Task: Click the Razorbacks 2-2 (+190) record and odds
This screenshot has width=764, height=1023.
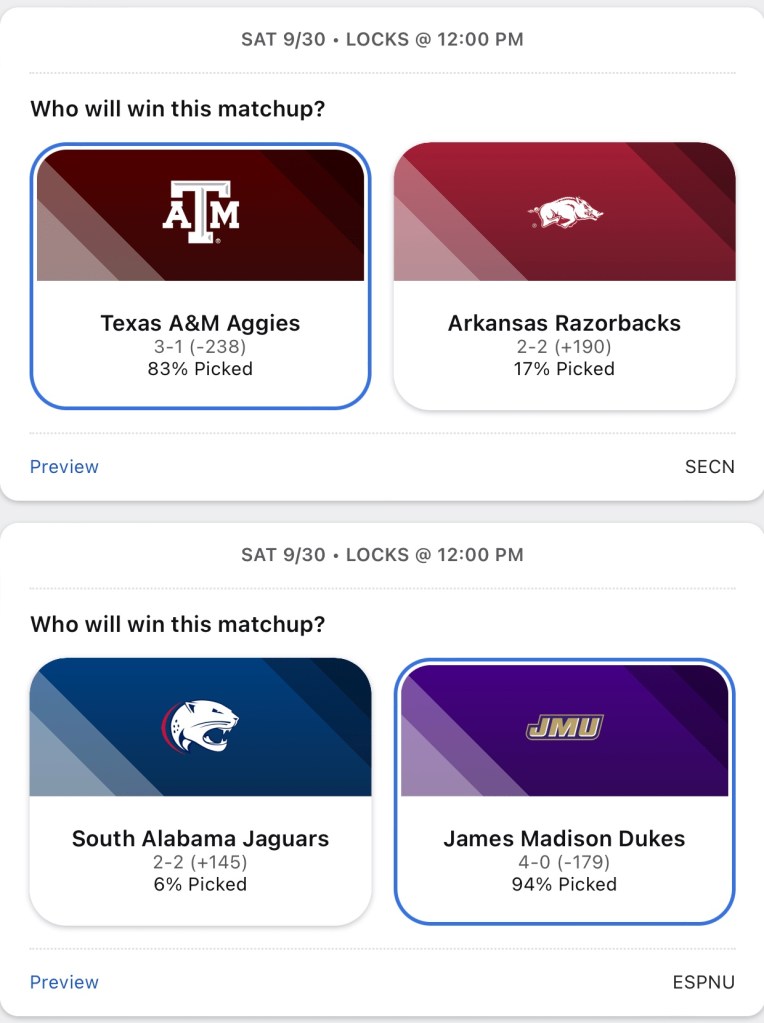Action: pos(565,347)
